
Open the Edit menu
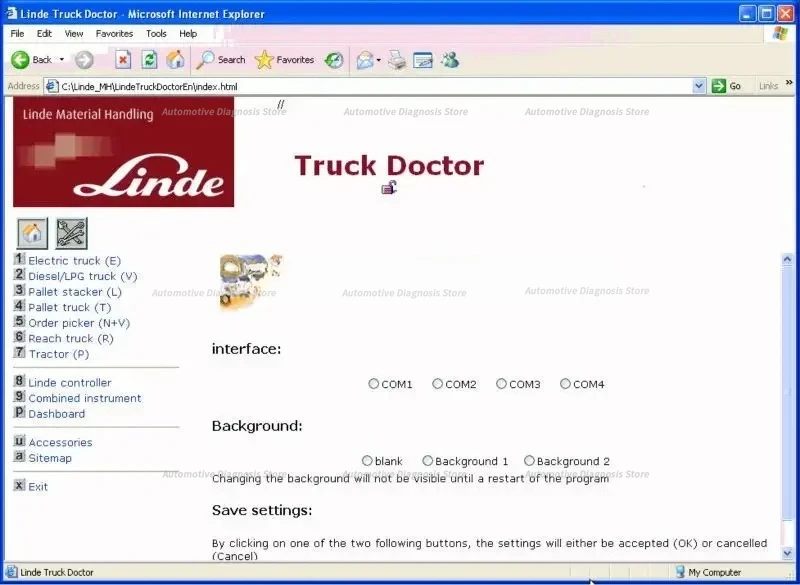44,34
